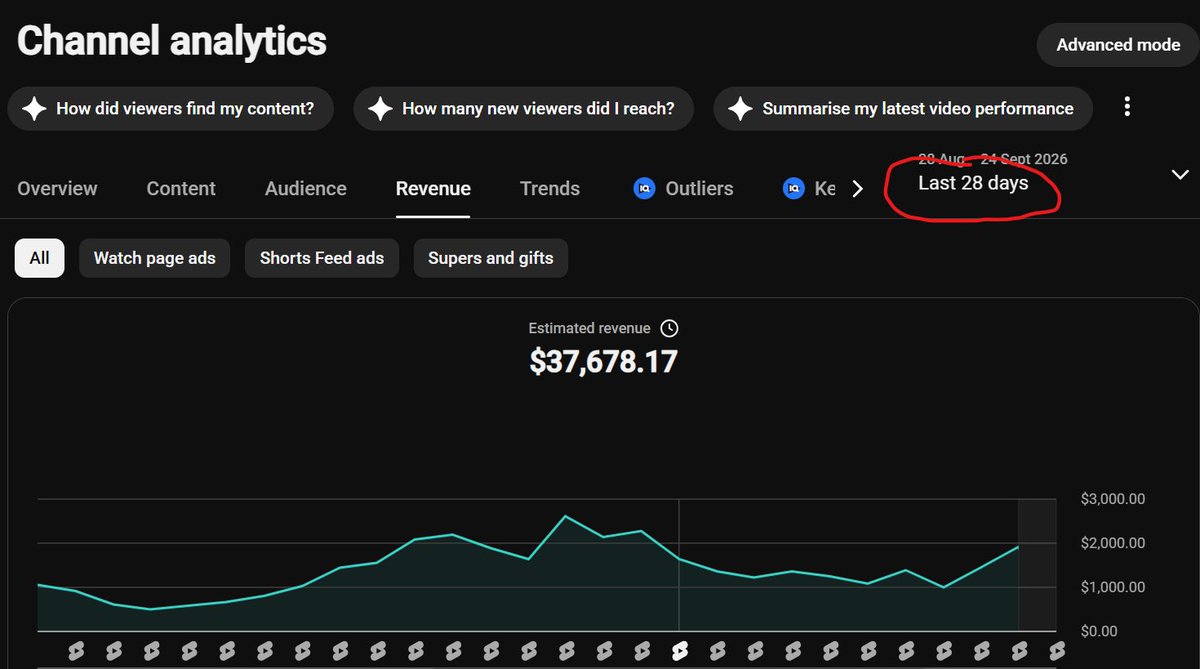Switch to the Audience tab
Image resolution: width=1200 pixels, height=669 pixels.
point(306,188)
